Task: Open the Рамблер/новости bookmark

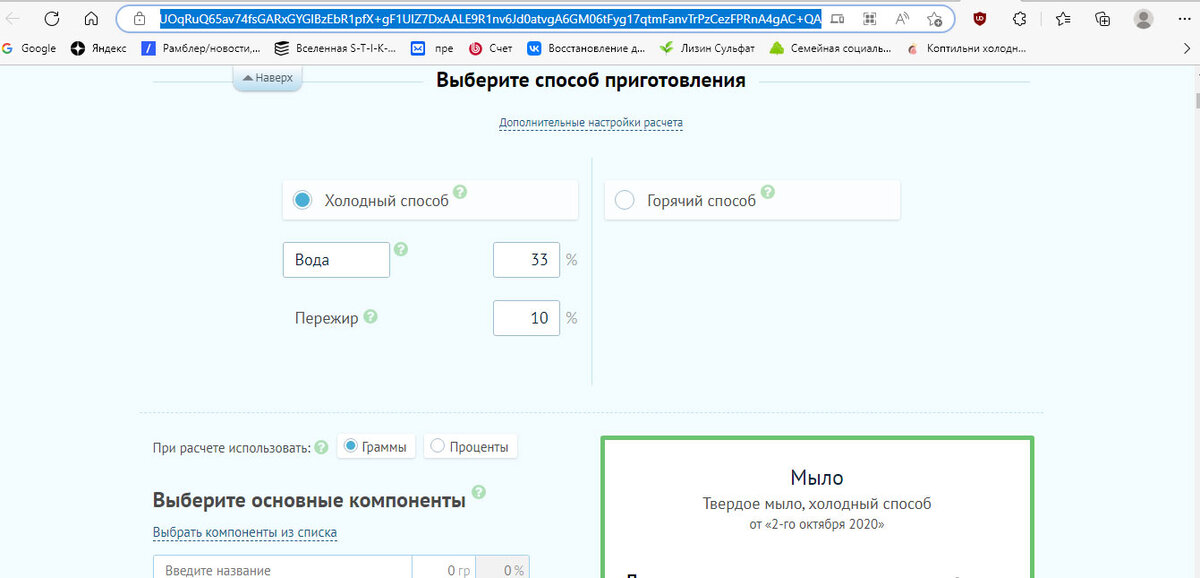Action: coord(195,47)
